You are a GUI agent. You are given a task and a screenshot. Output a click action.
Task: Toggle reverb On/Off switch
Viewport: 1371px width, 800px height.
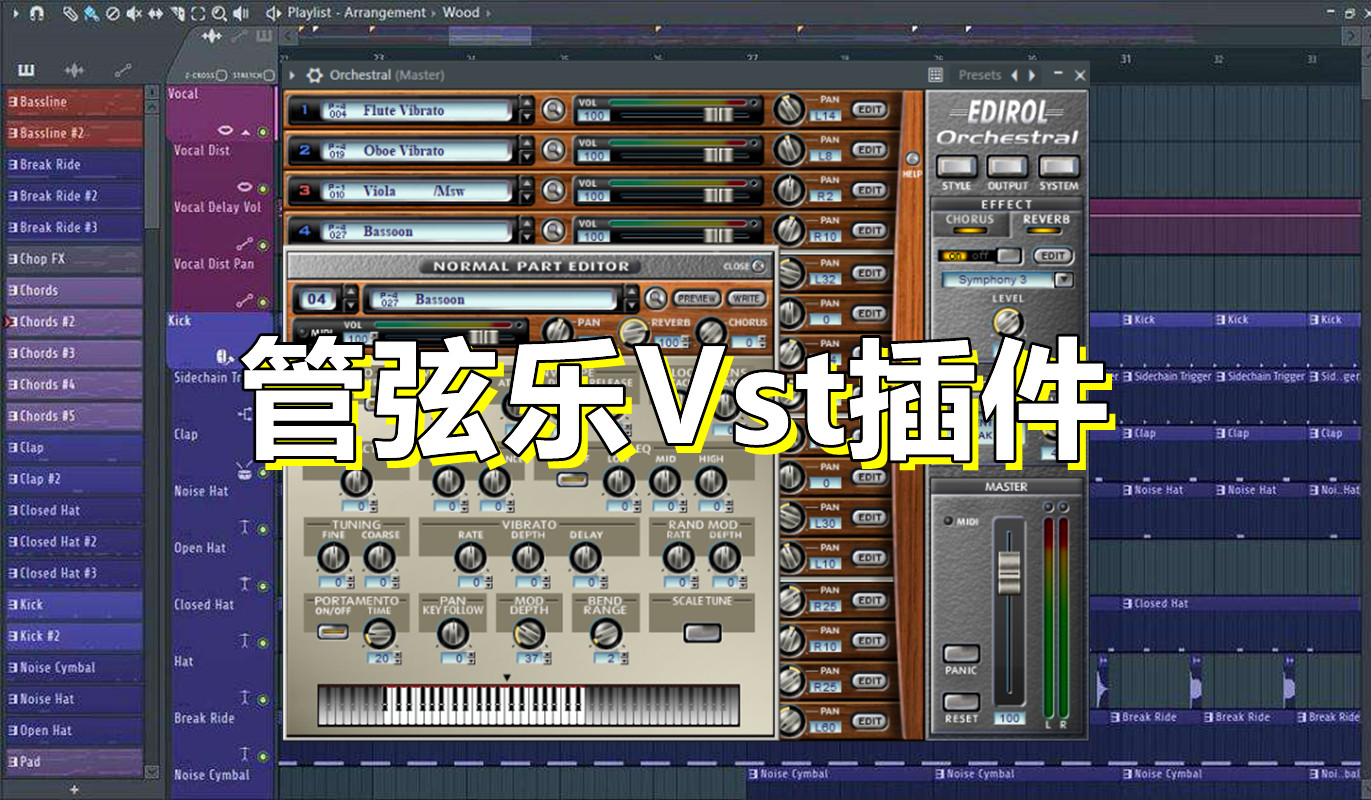tap(980, 256)
